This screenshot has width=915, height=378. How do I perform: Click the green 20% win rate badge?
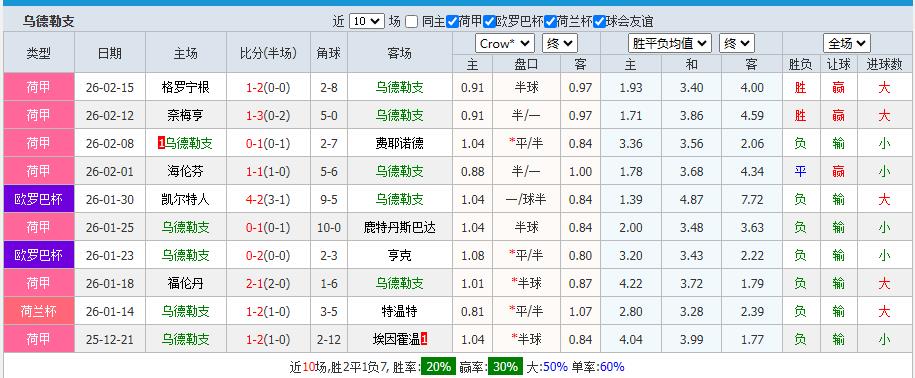(x=438, y=366)
